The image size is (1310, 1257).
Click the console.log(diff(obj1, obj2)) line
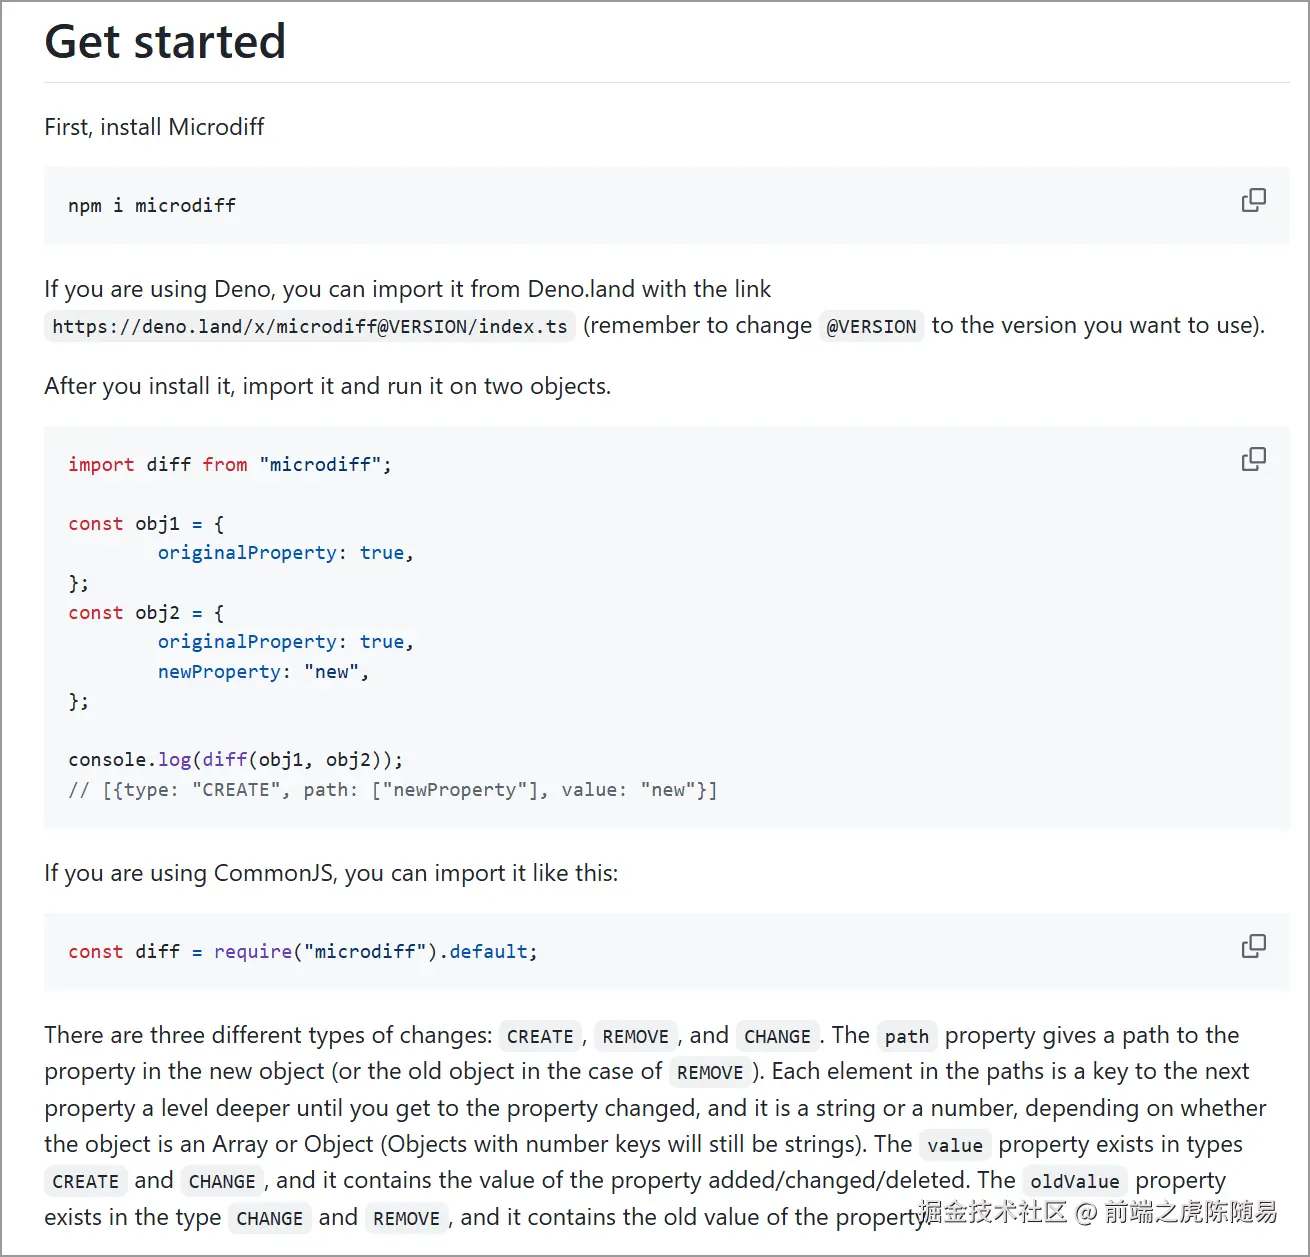[x=235, y=760]
